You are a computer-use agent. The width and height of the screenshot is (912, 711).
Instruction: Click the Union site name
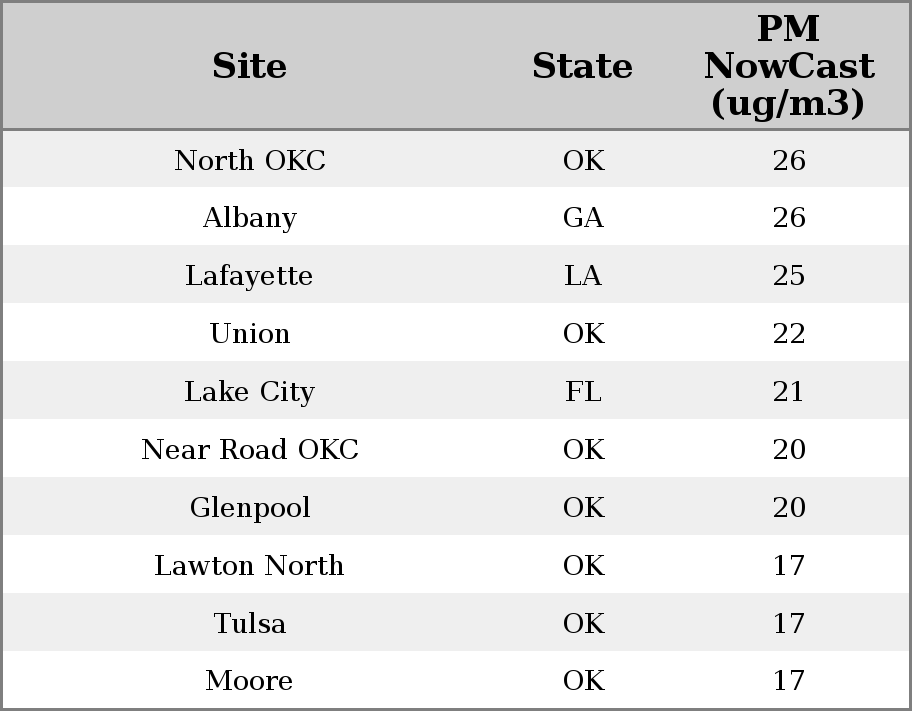pyautogui.click(x=250, y=334)
